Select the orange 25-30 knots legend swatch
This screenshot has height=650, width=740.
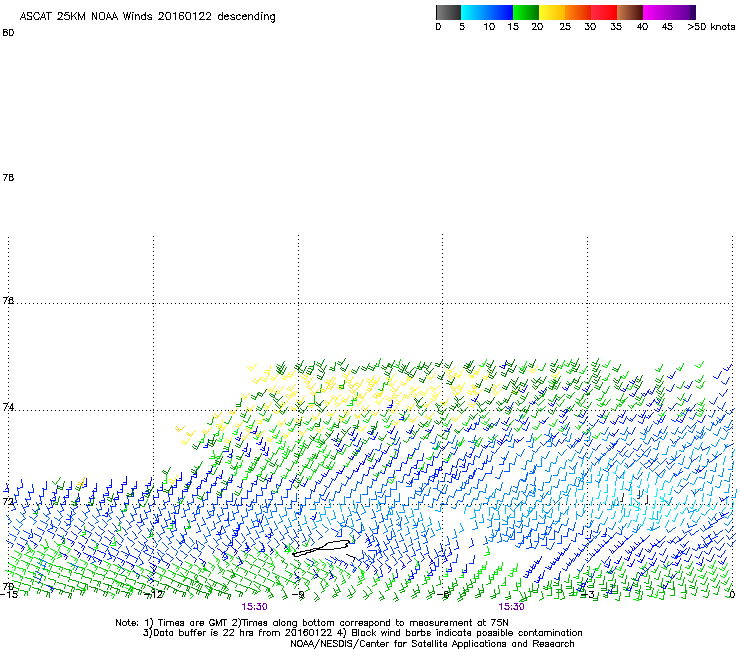coord(578,12)
